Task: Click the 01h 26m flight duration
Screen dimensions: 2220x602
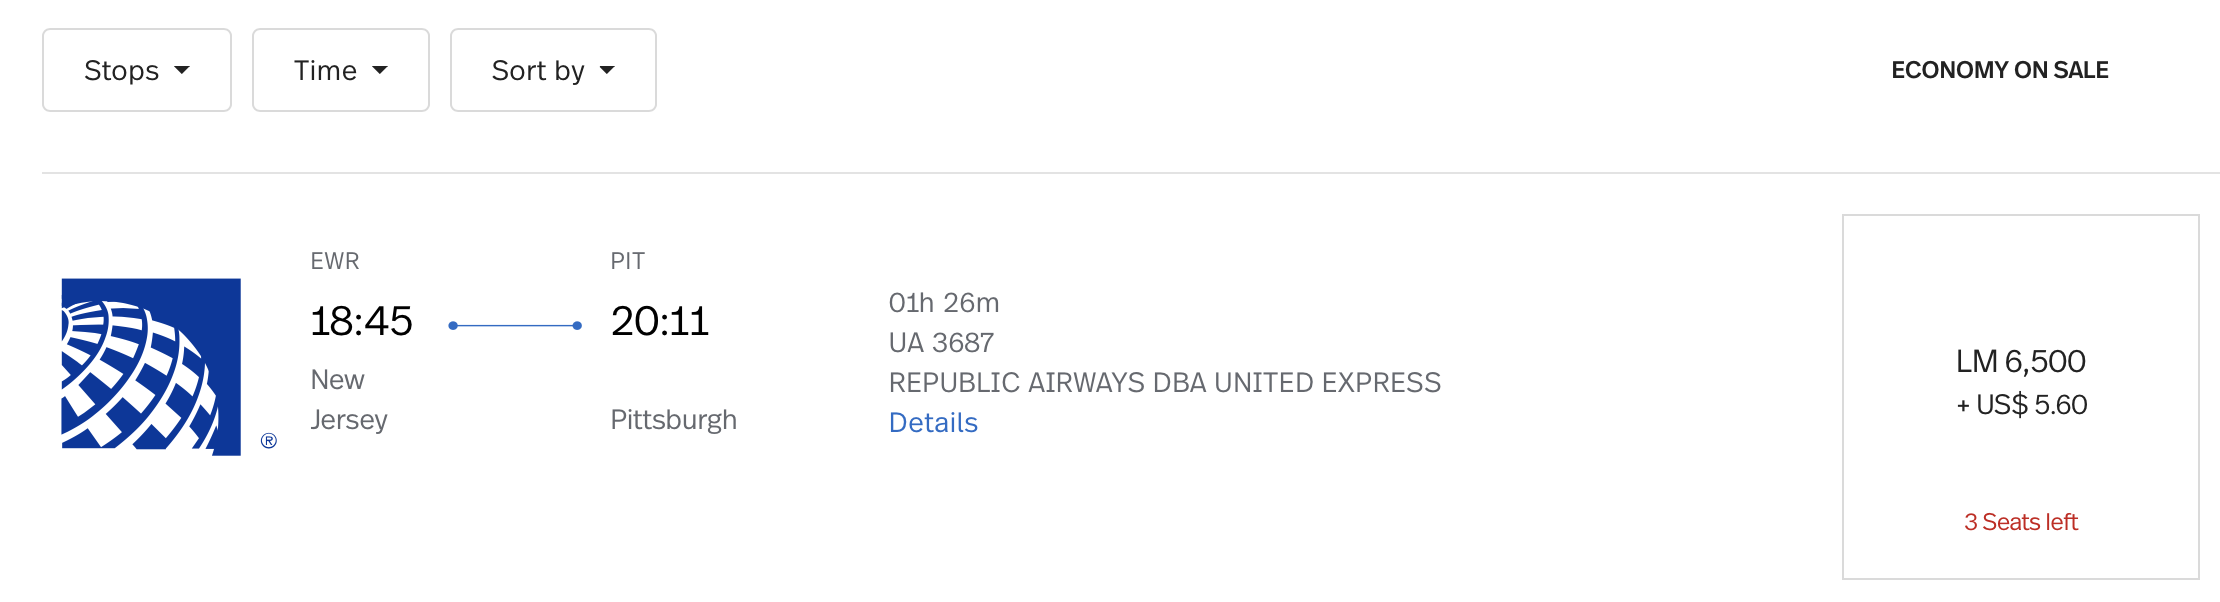Action: 944,302
